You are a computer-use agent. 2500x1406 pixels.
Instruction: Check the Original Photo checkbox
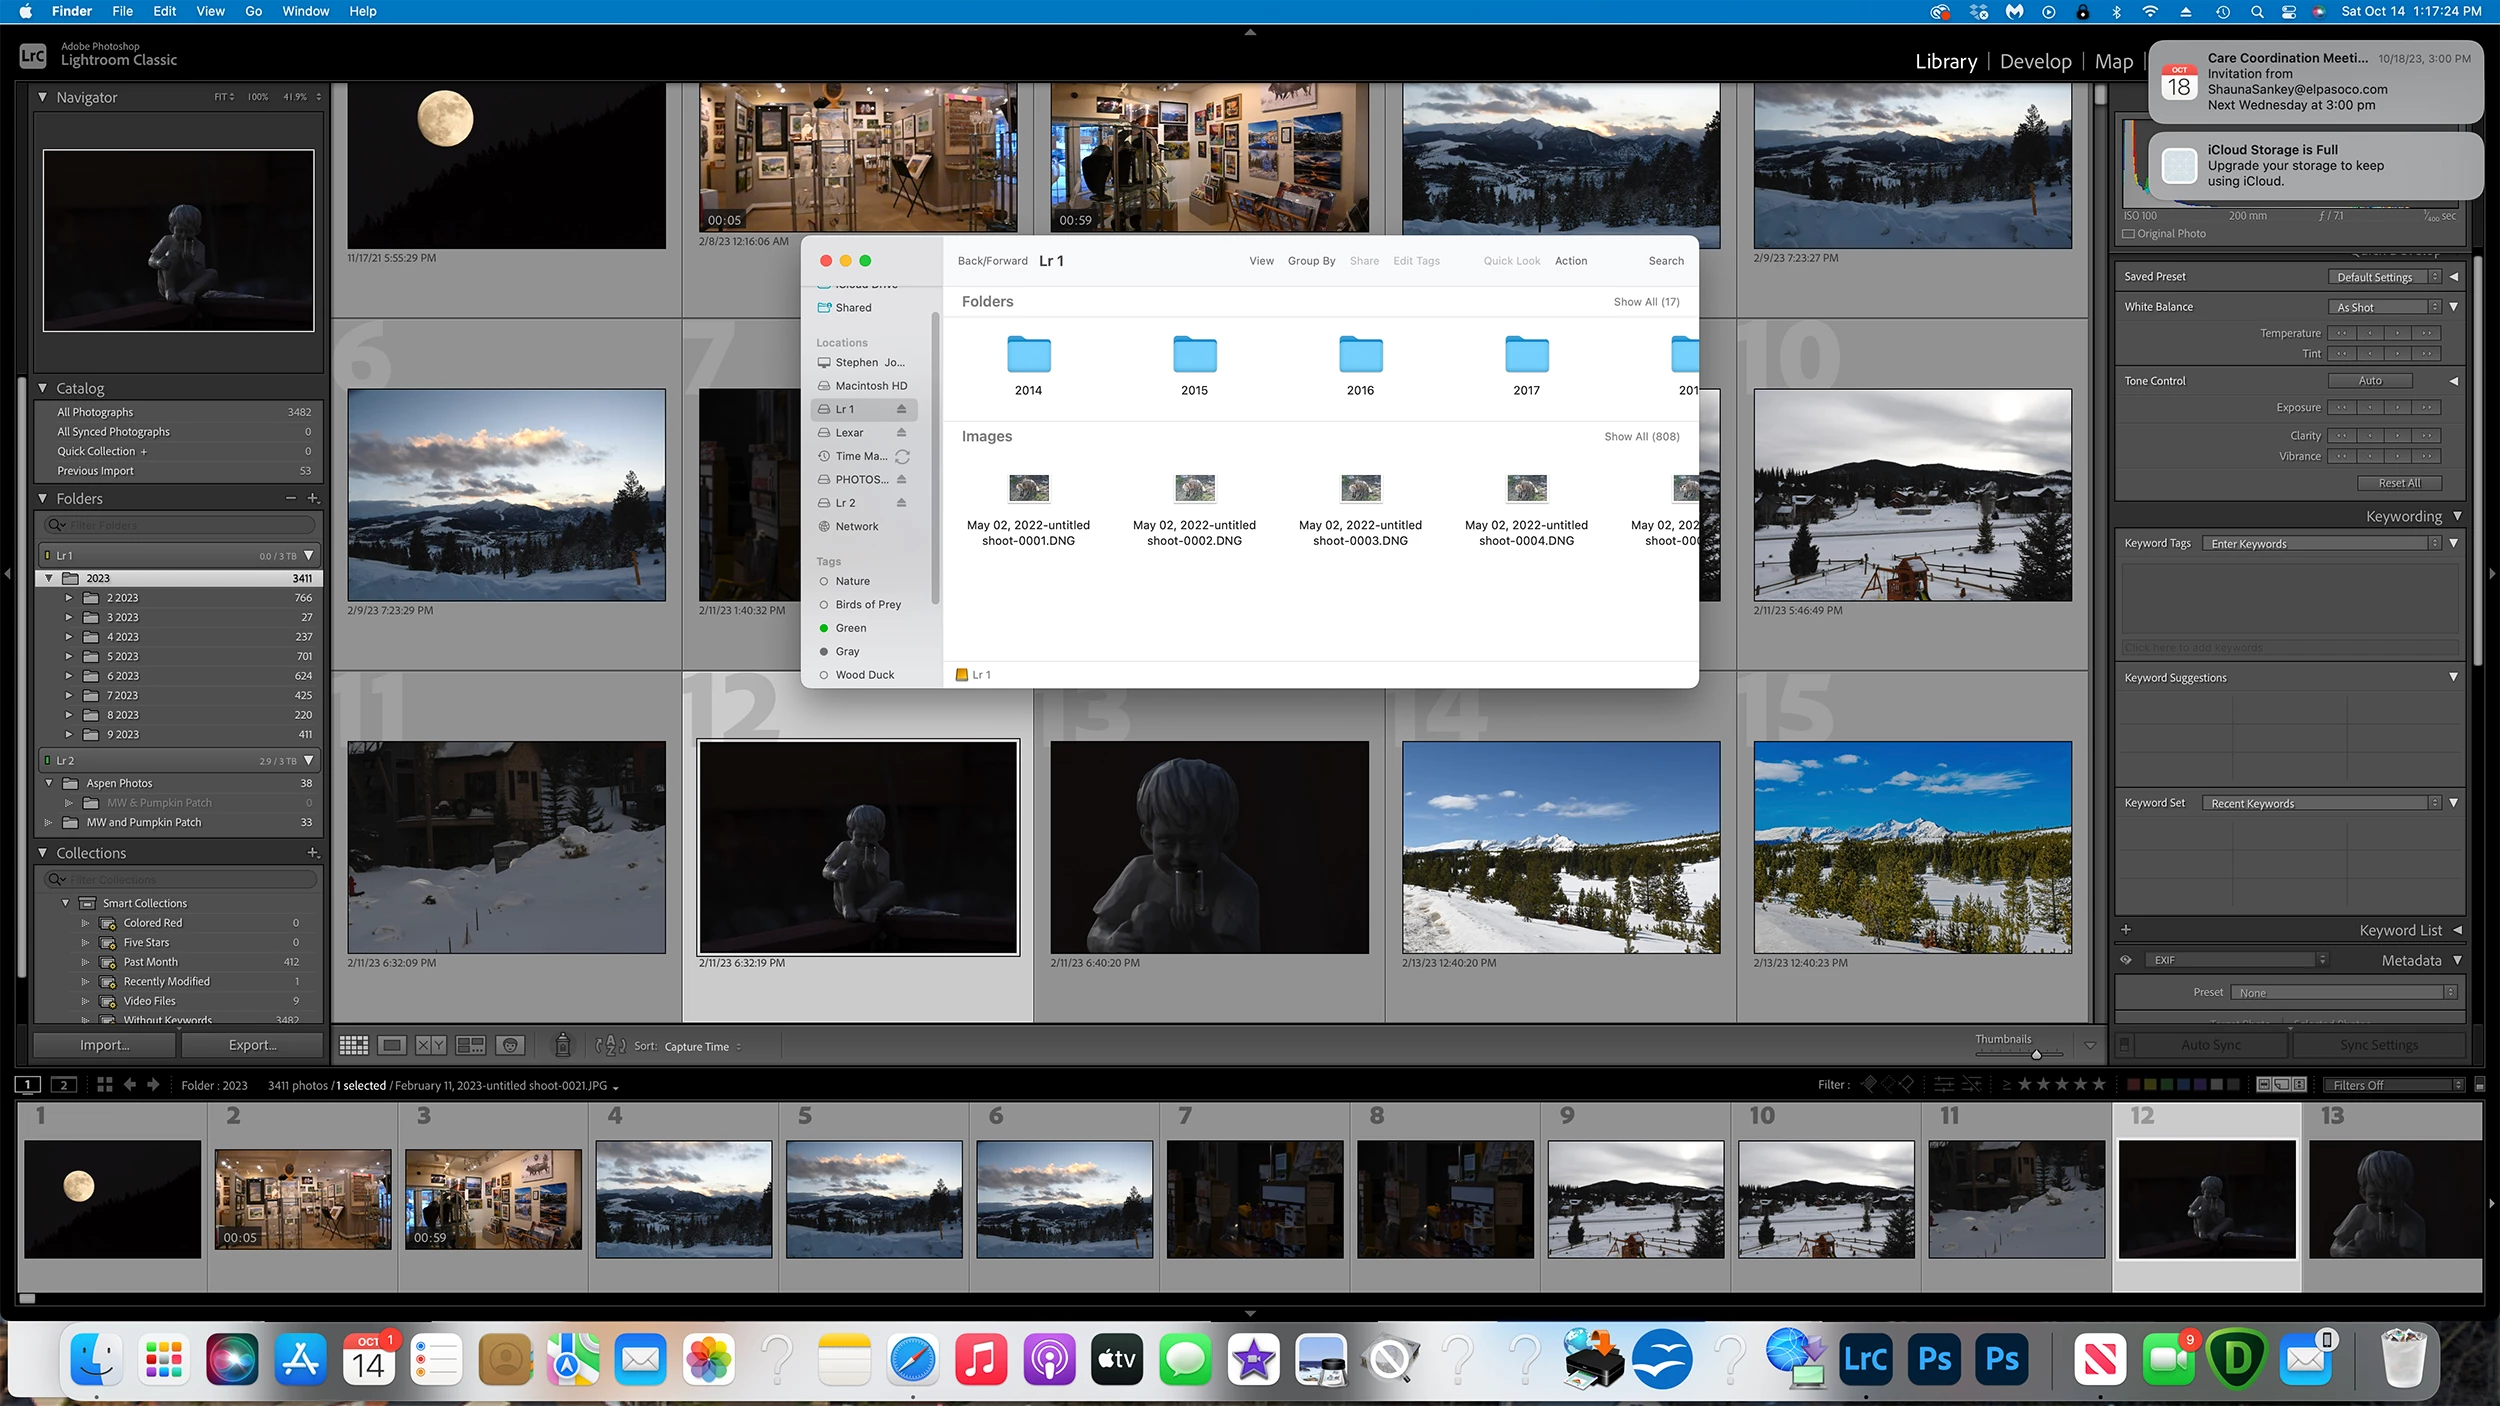[x=2128, y=234]
